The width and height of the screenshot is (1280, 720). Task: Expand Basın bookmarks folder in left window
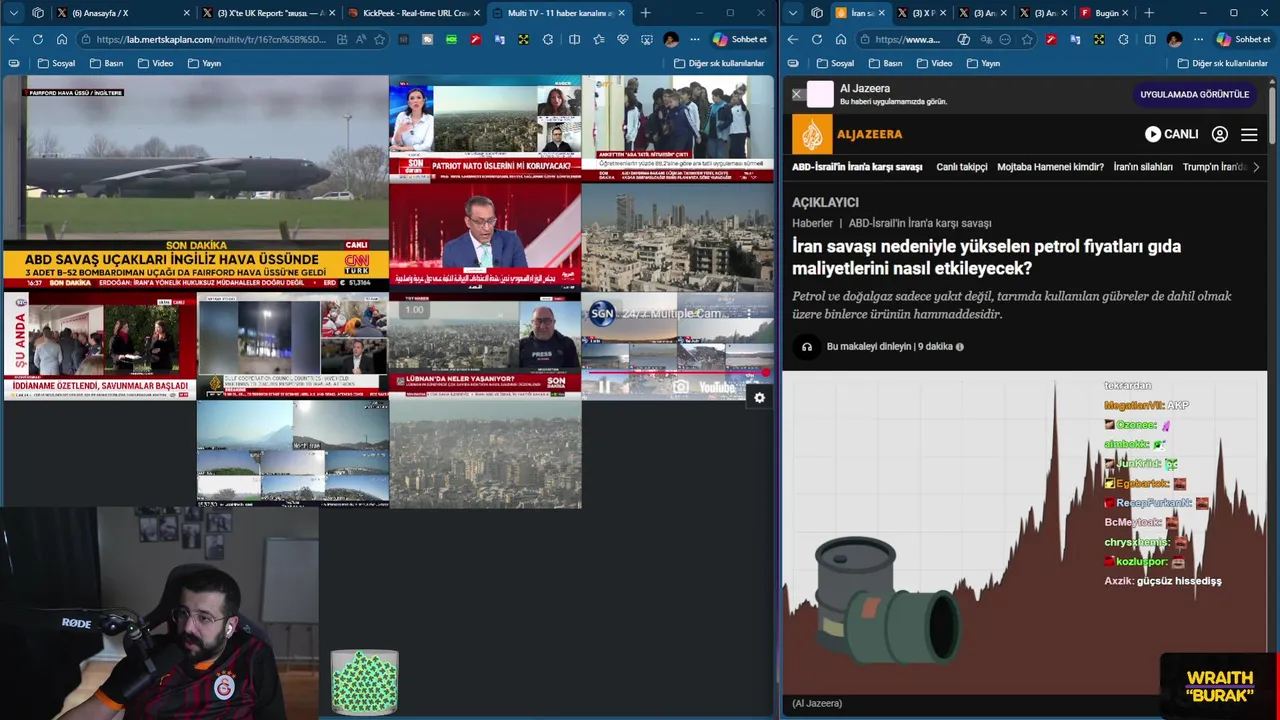tap(106, 63)
